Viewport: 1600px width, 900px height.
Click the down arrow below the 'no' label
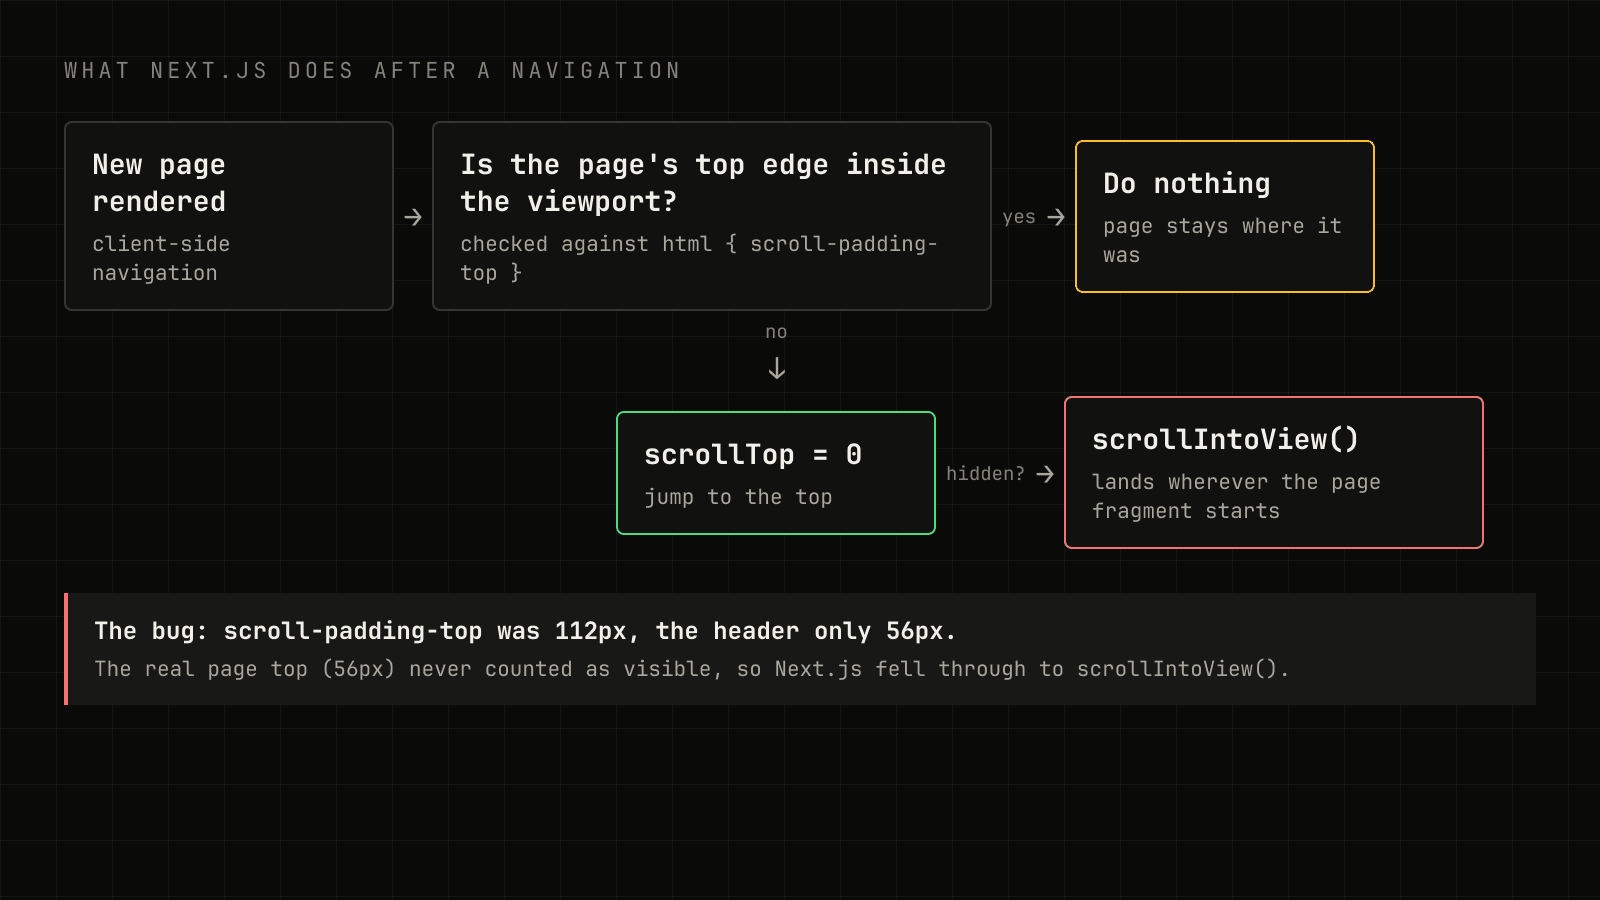point(777,369)
